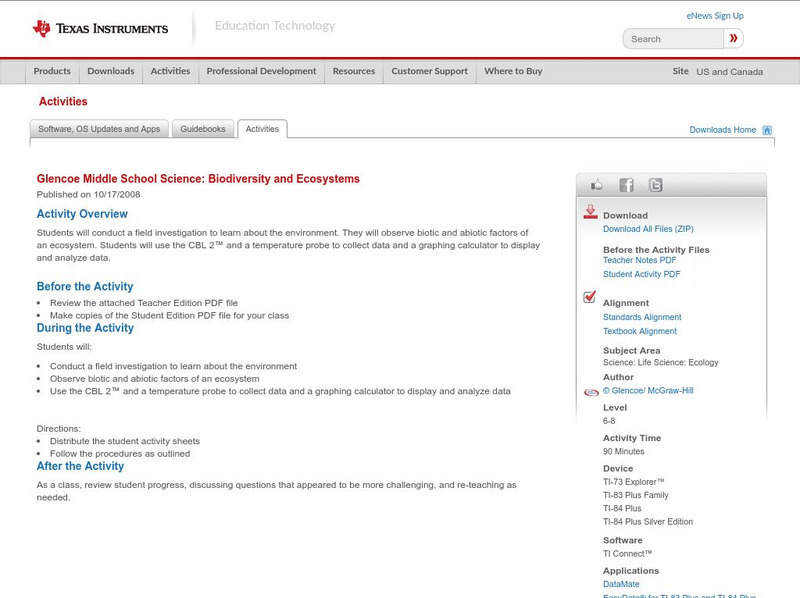Screen dimensions: 800x598
Task: Open the Textbook Alignment link
Action: click(640, 332)
